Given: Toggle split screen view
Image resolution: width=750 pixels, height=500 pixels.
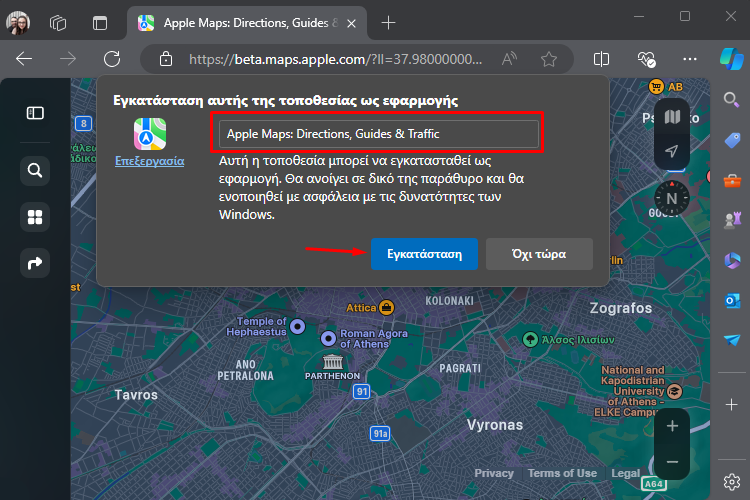Looking at the screenshot, I should coord(601,59).
